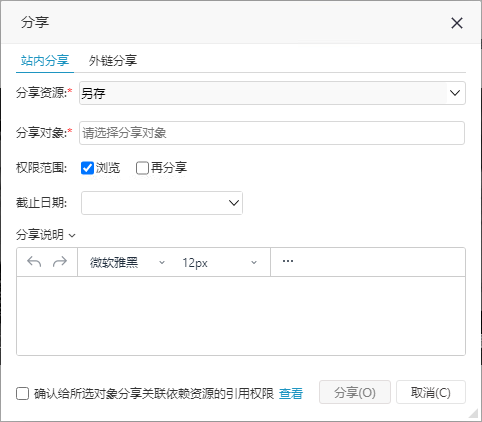Image resolution: width=482 pixels, height=422 pixels.
Task: Open the 查看 link
Action: tap(291, 394)
